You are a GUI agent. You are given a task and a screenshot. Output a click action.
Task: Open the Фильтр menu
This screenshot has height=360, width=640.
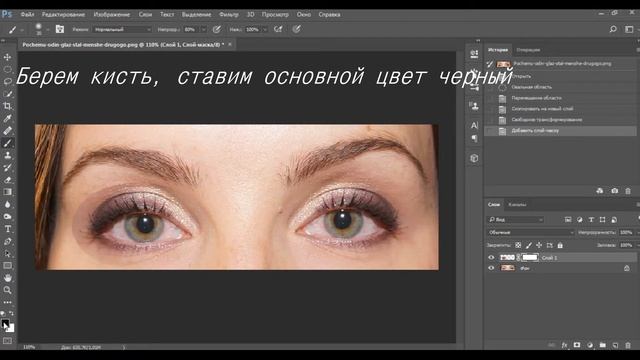(x=229, y=14)
